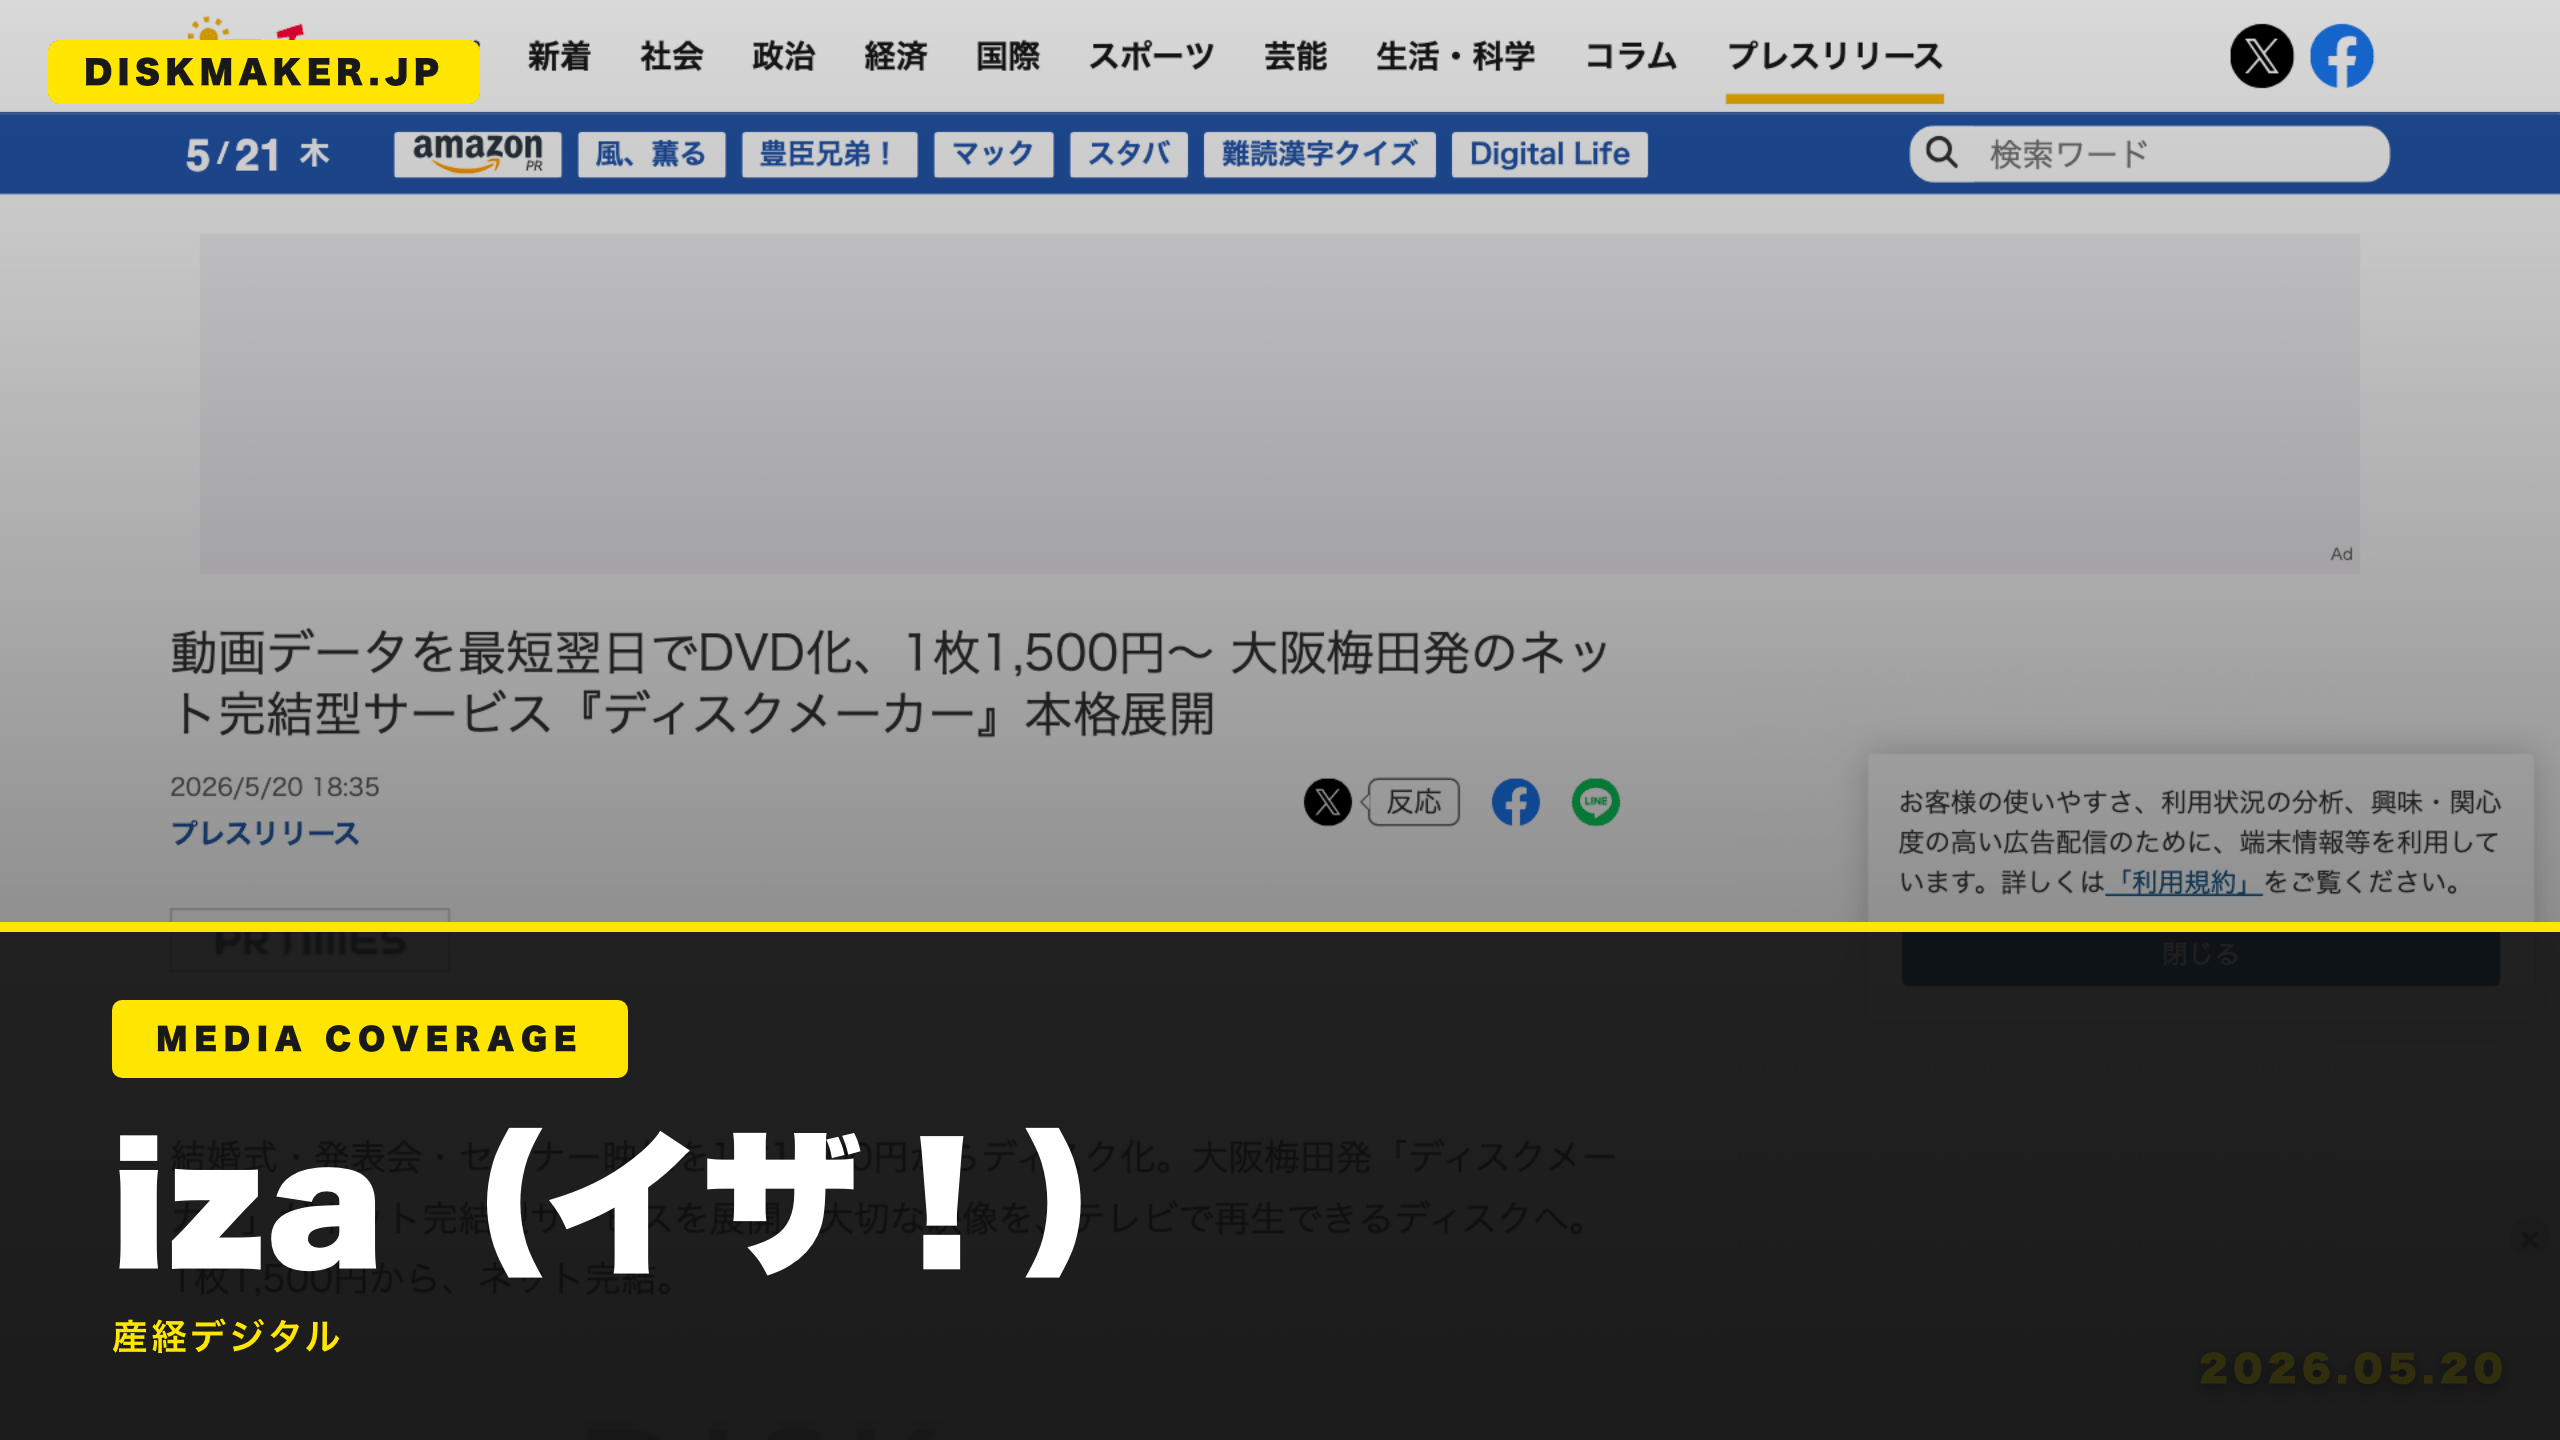
Task: Open the 国際 section
Action: point(1008,56)
